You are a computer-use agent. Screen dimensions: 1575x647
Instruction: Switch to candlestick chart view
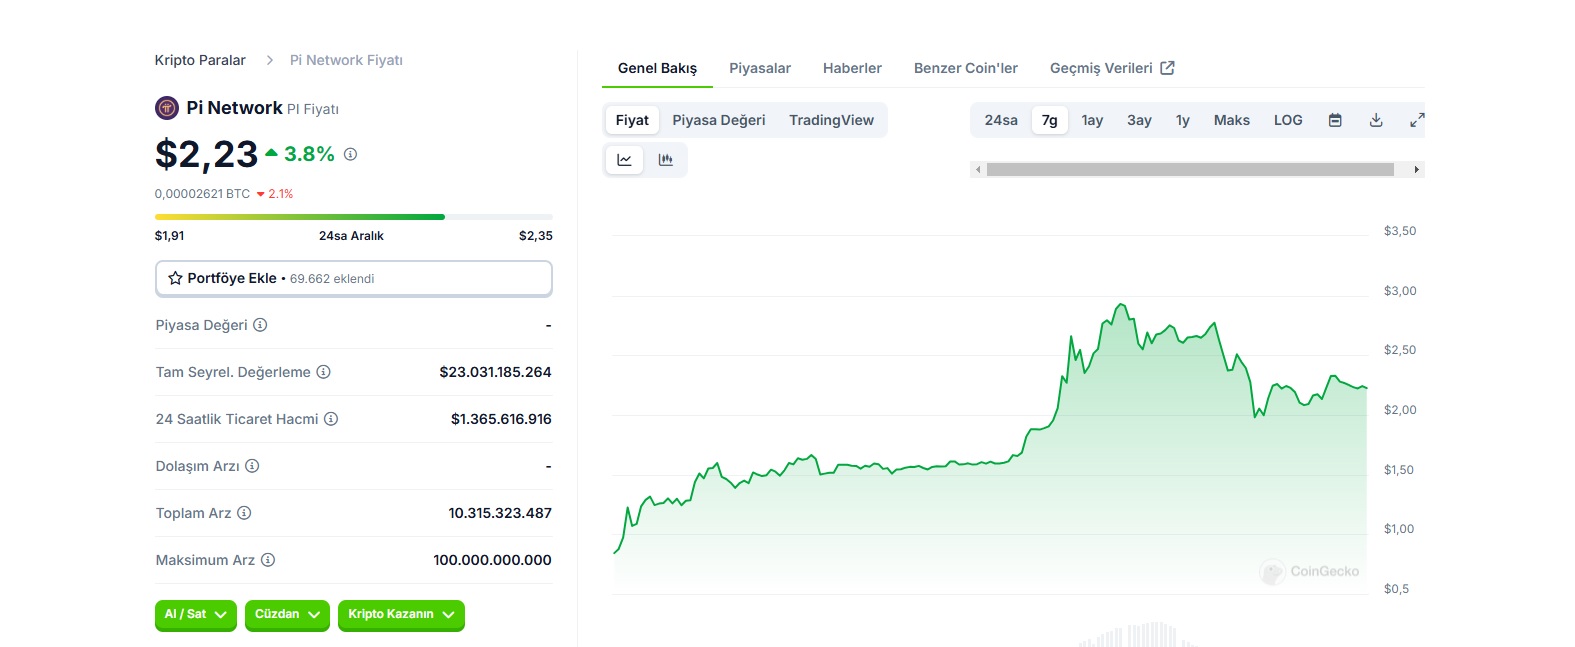click(666, 160)
